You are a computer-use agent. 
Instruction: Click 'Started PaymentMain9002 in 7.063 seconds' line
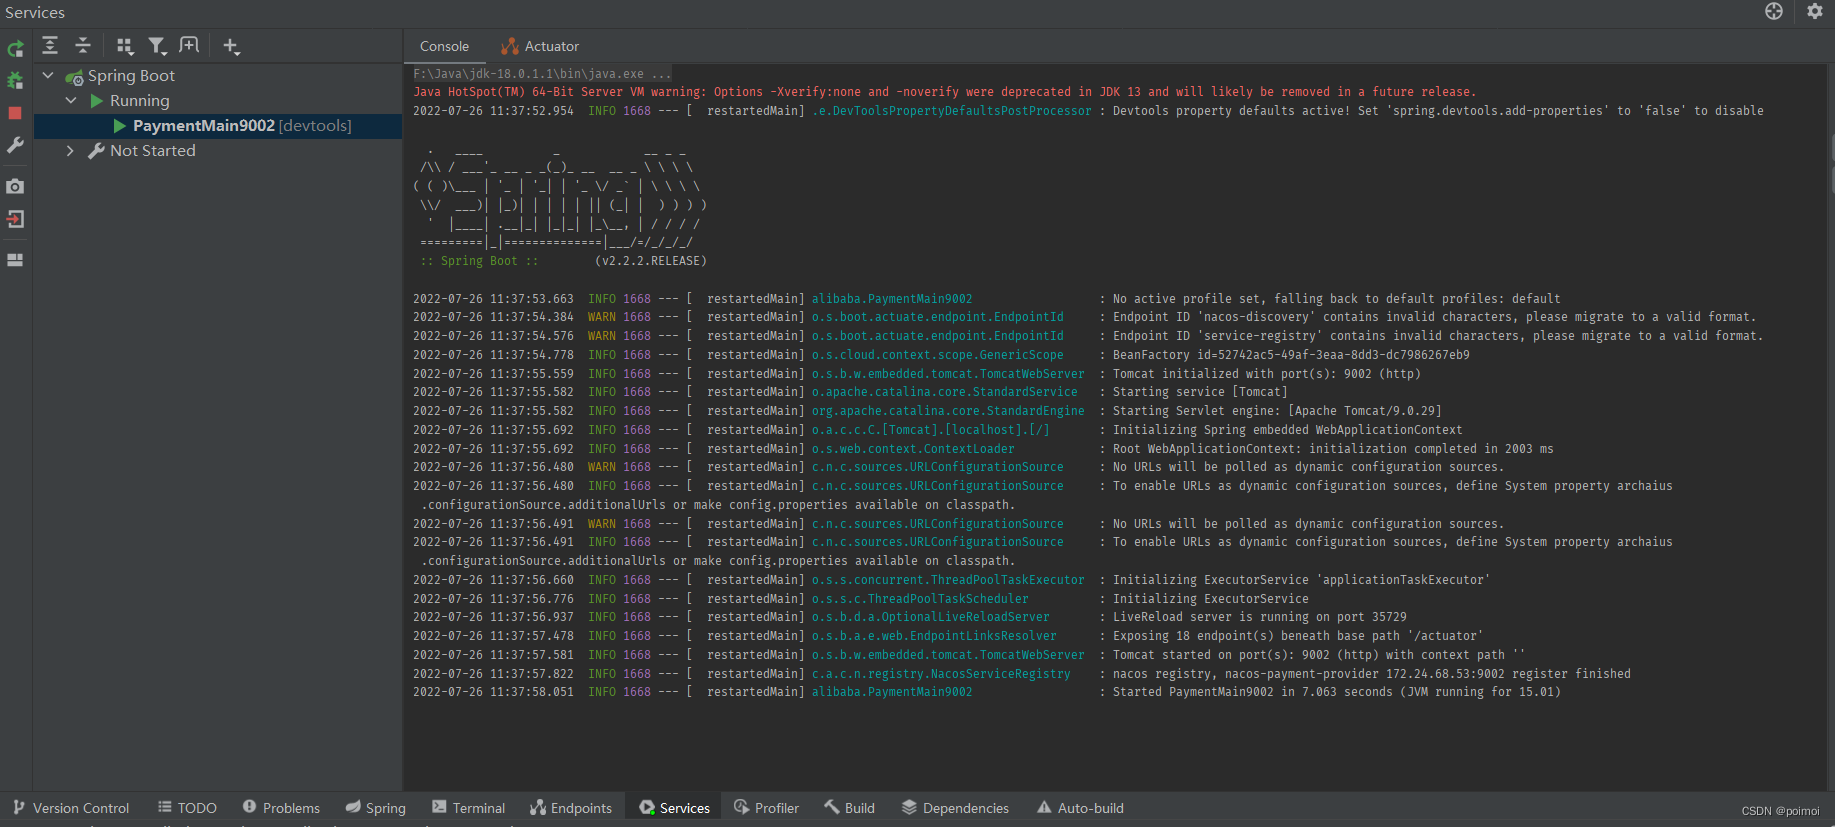tap(1336, 692)
